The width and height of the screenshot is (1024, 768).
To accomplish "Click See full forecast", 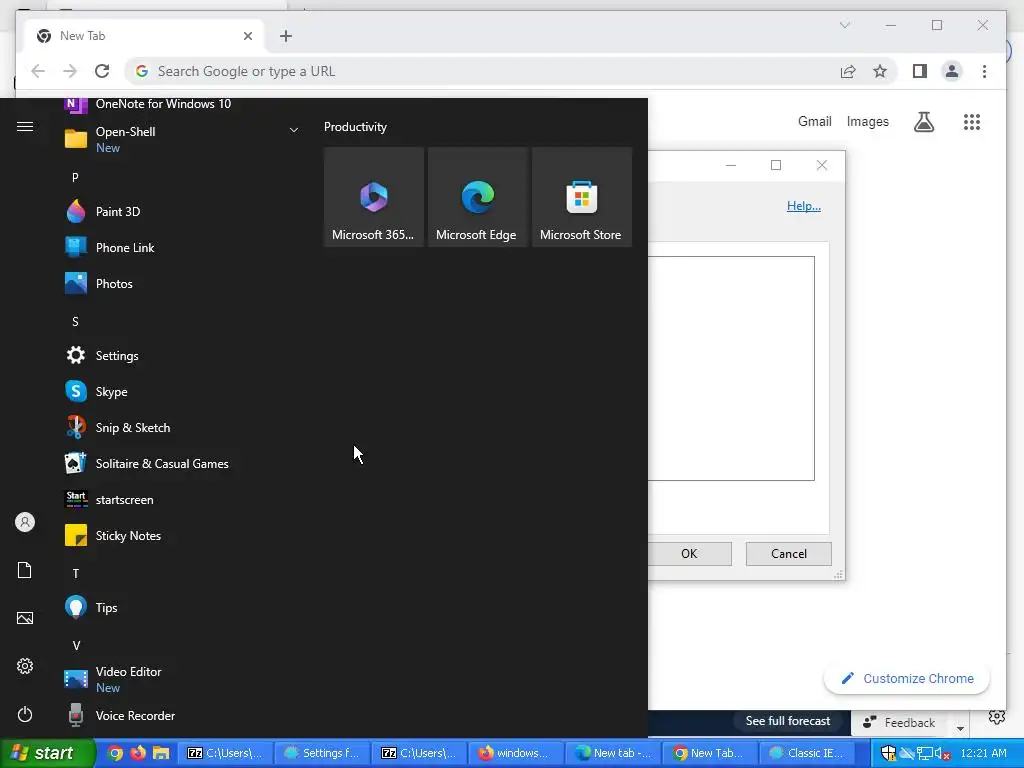I will tap(788, 721).
